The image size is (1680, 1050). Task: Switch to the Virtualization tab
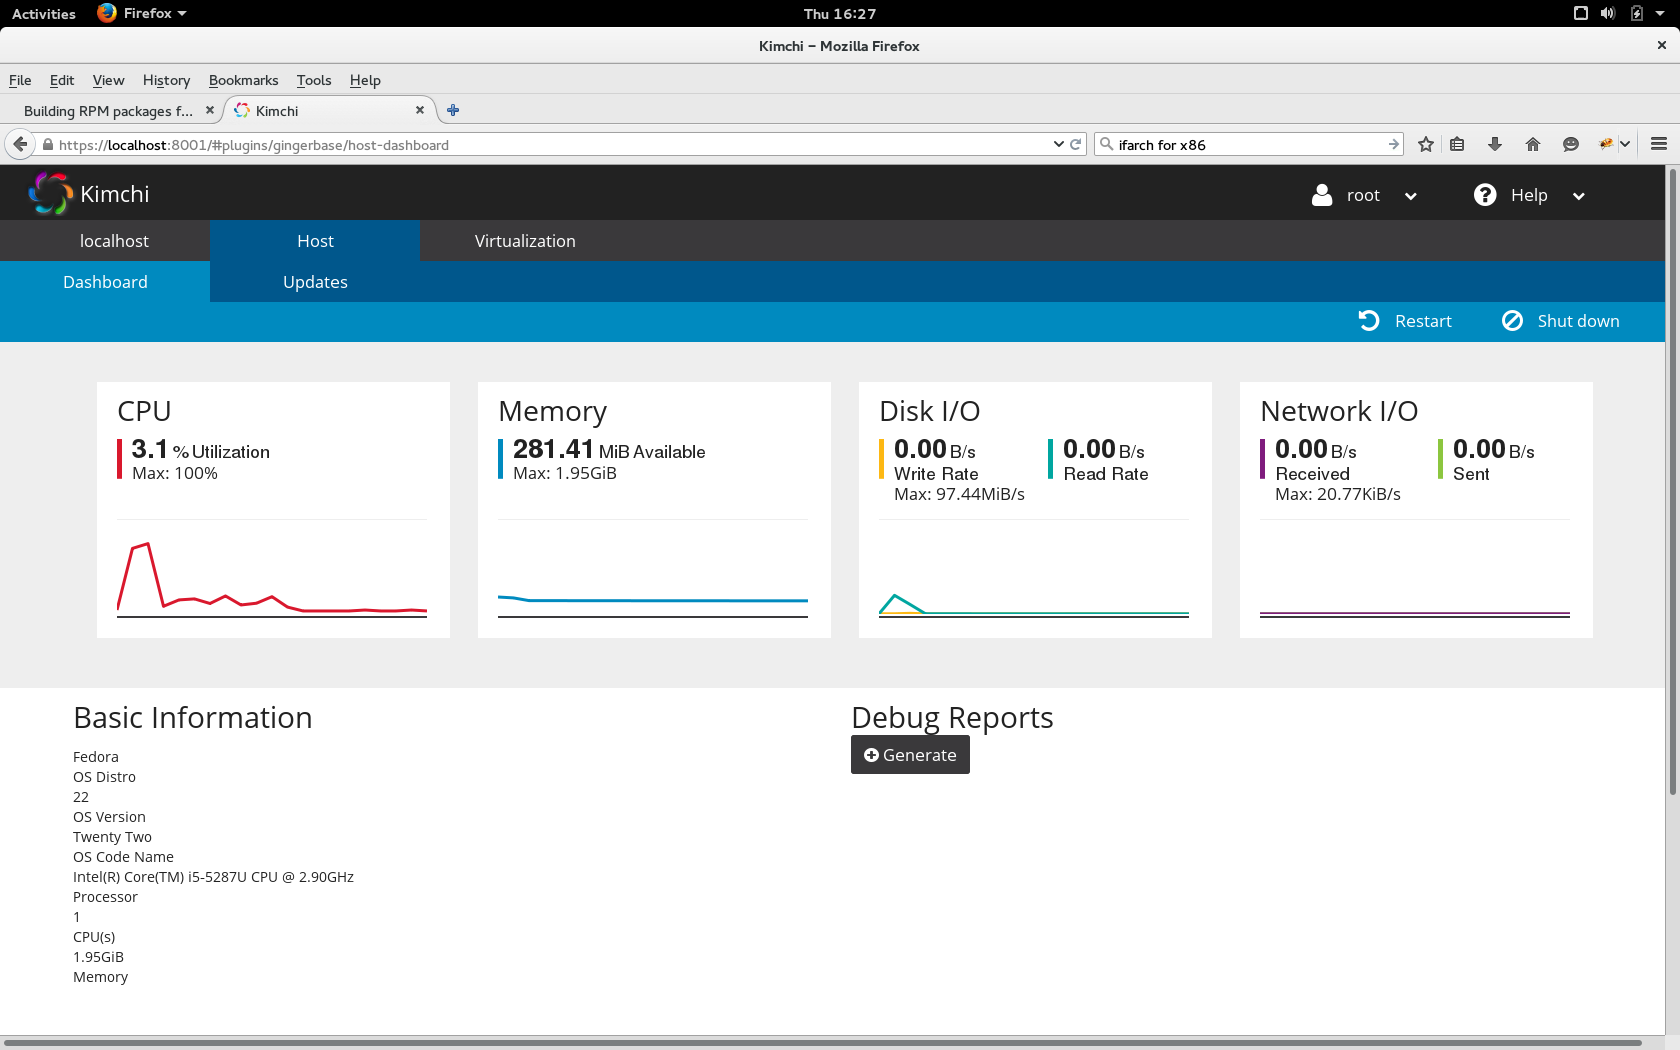point(525,241)
